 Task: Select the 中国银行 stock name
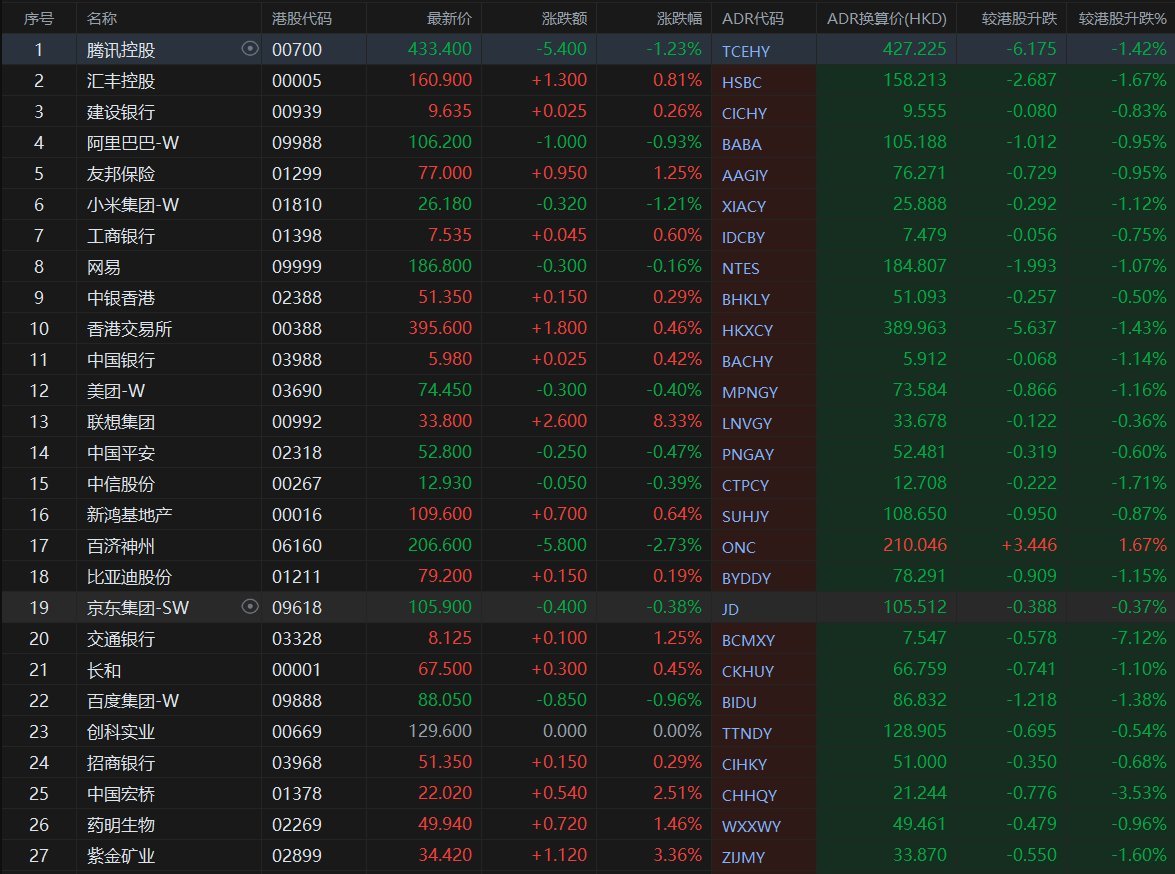(121, 360)
